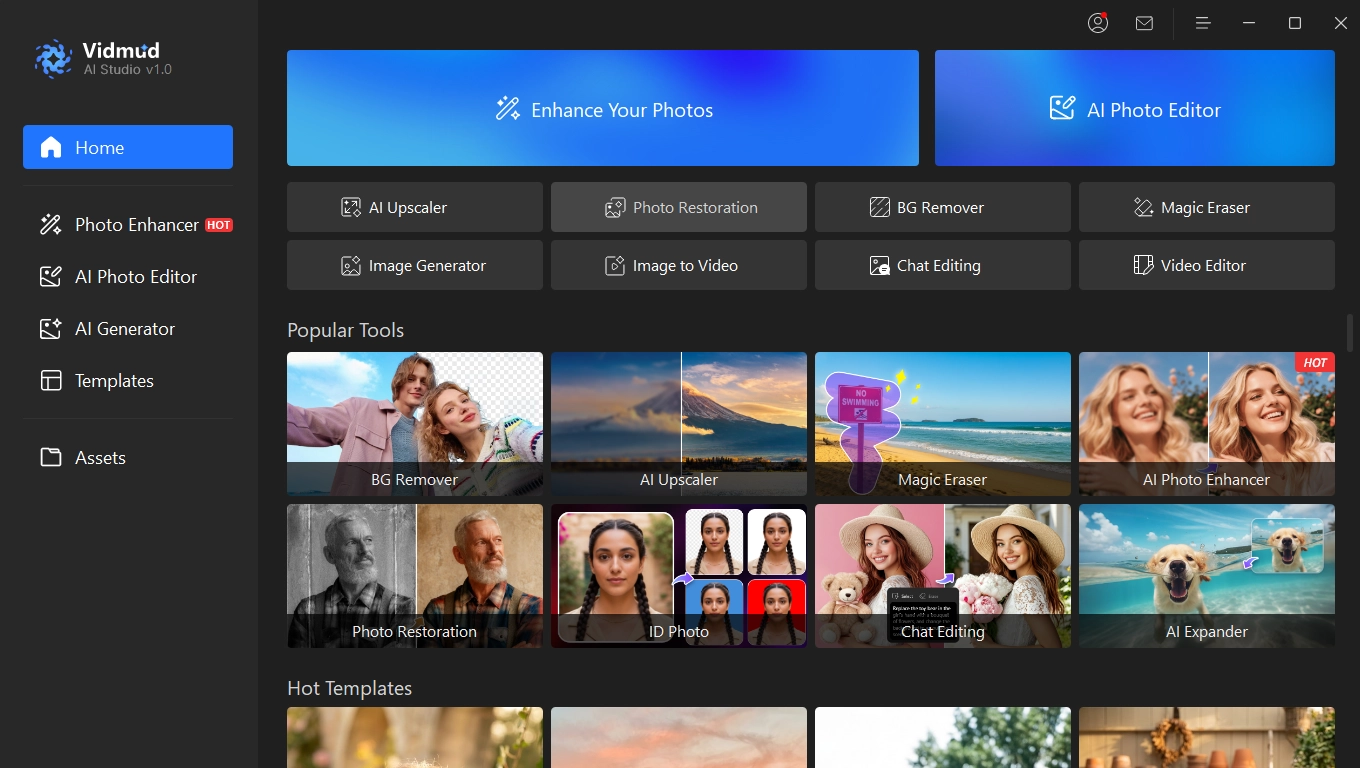Switch to AI Photo Editor sidebar item
This screenshot has width=1360, height=768.
click(x=128, y=277)
